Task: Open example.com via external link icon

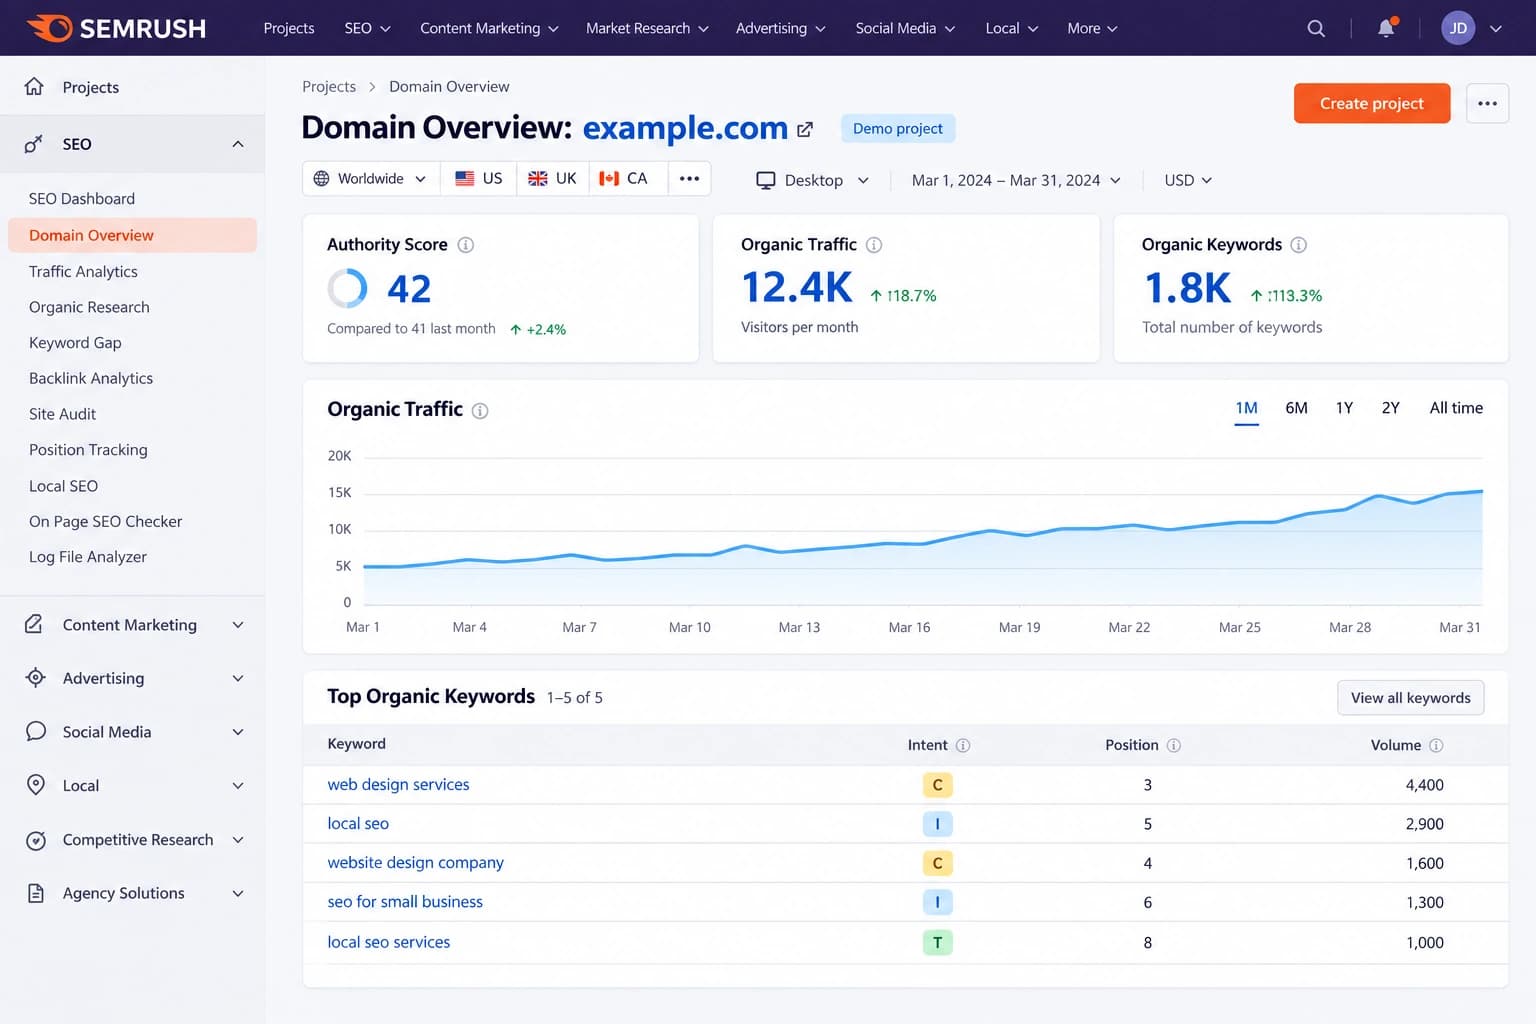Action: pos(805,129)
